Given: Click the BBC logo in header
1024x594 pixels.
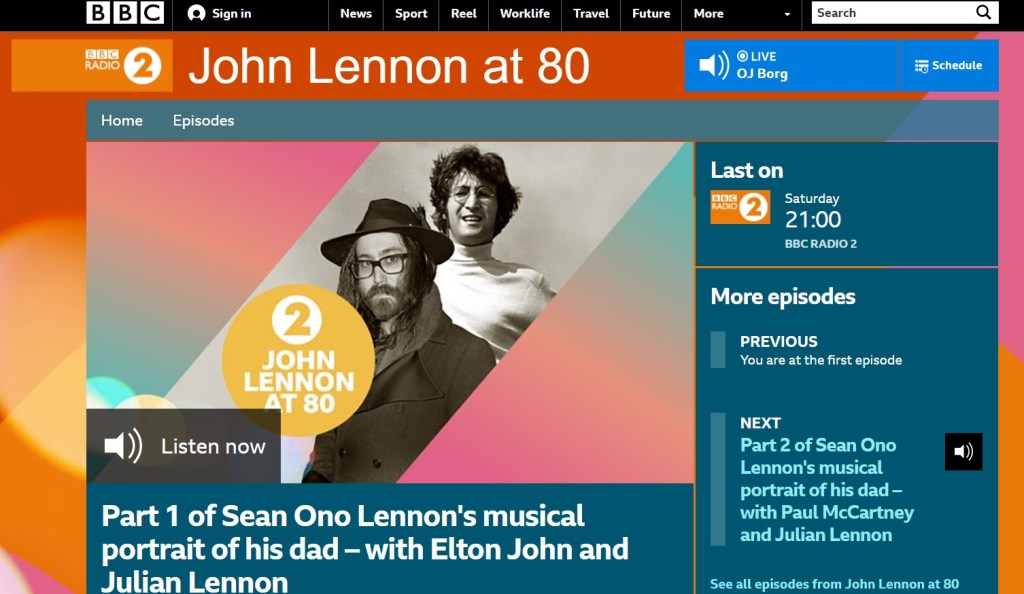Looking at the screenshot, I should [x=125, y=12].
